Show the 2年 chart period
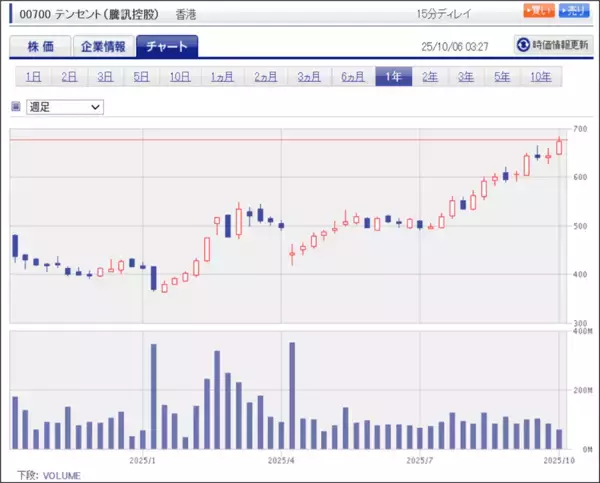The height and width of the screenshot is (483, 600). tap(430, 77)
